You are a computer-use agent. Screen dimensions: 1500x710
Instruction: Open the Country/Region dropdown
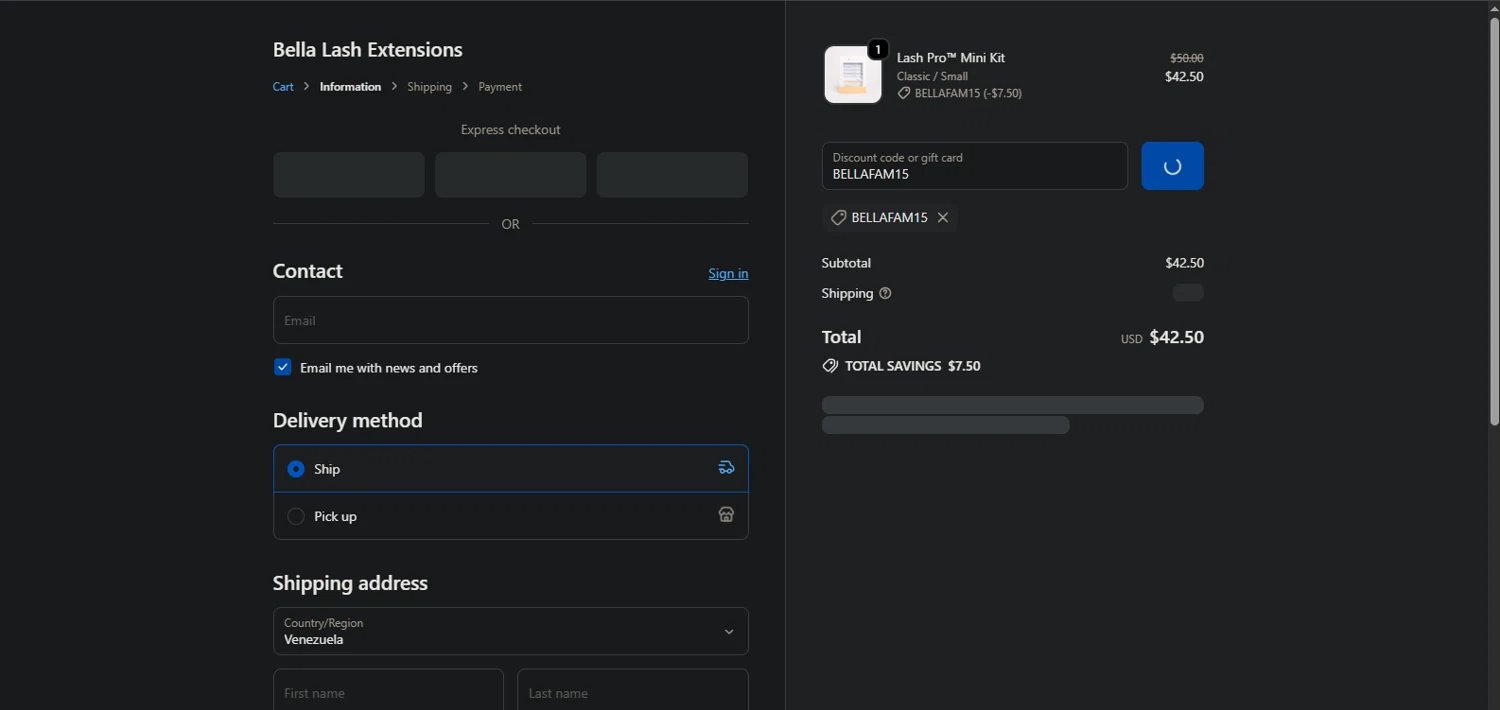click(x=511, y=631)
